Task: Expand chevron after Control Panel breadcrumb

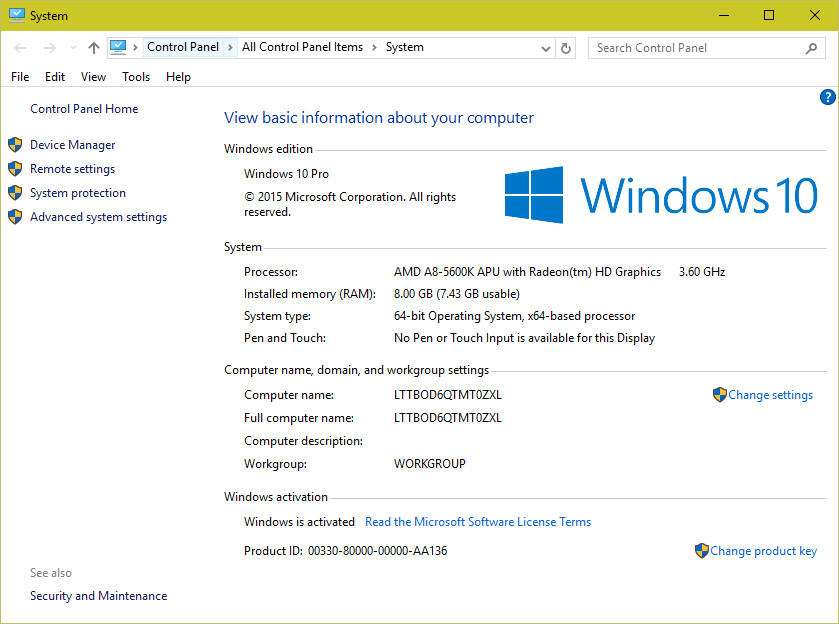Action: 230,48
